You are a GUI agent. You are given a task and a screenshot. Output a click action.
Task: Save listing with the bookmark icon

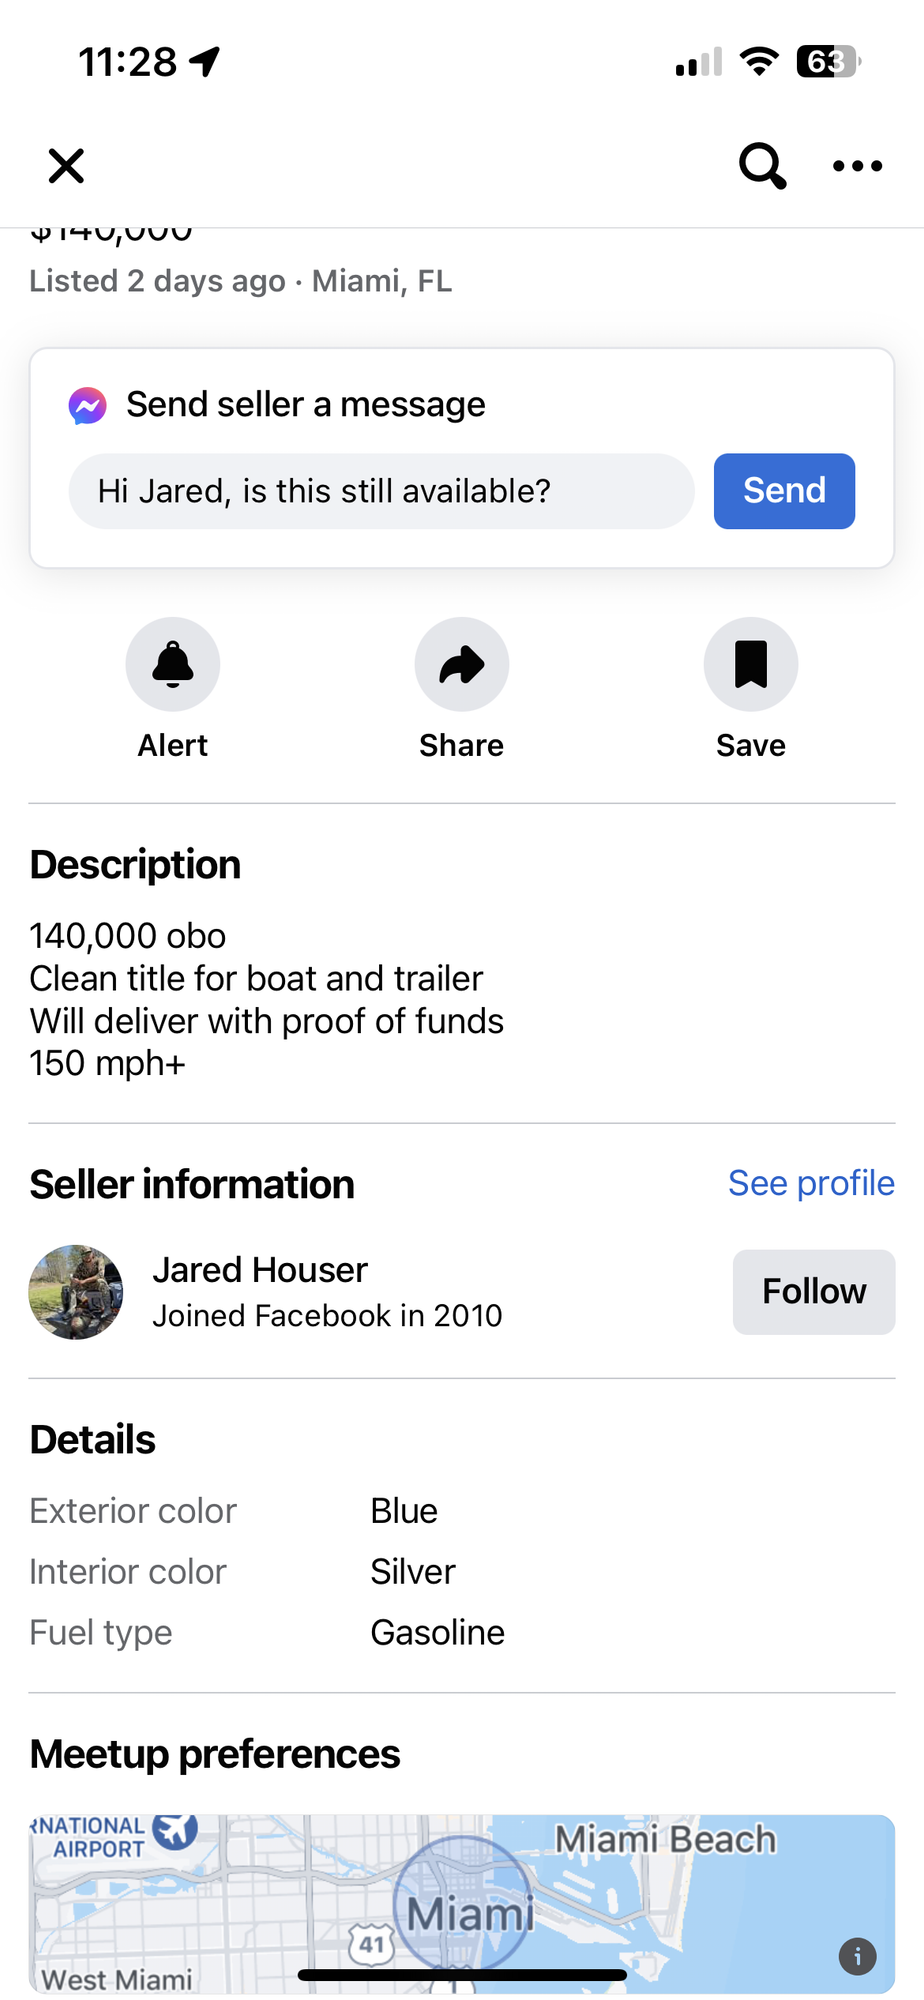tap(750, 664)
